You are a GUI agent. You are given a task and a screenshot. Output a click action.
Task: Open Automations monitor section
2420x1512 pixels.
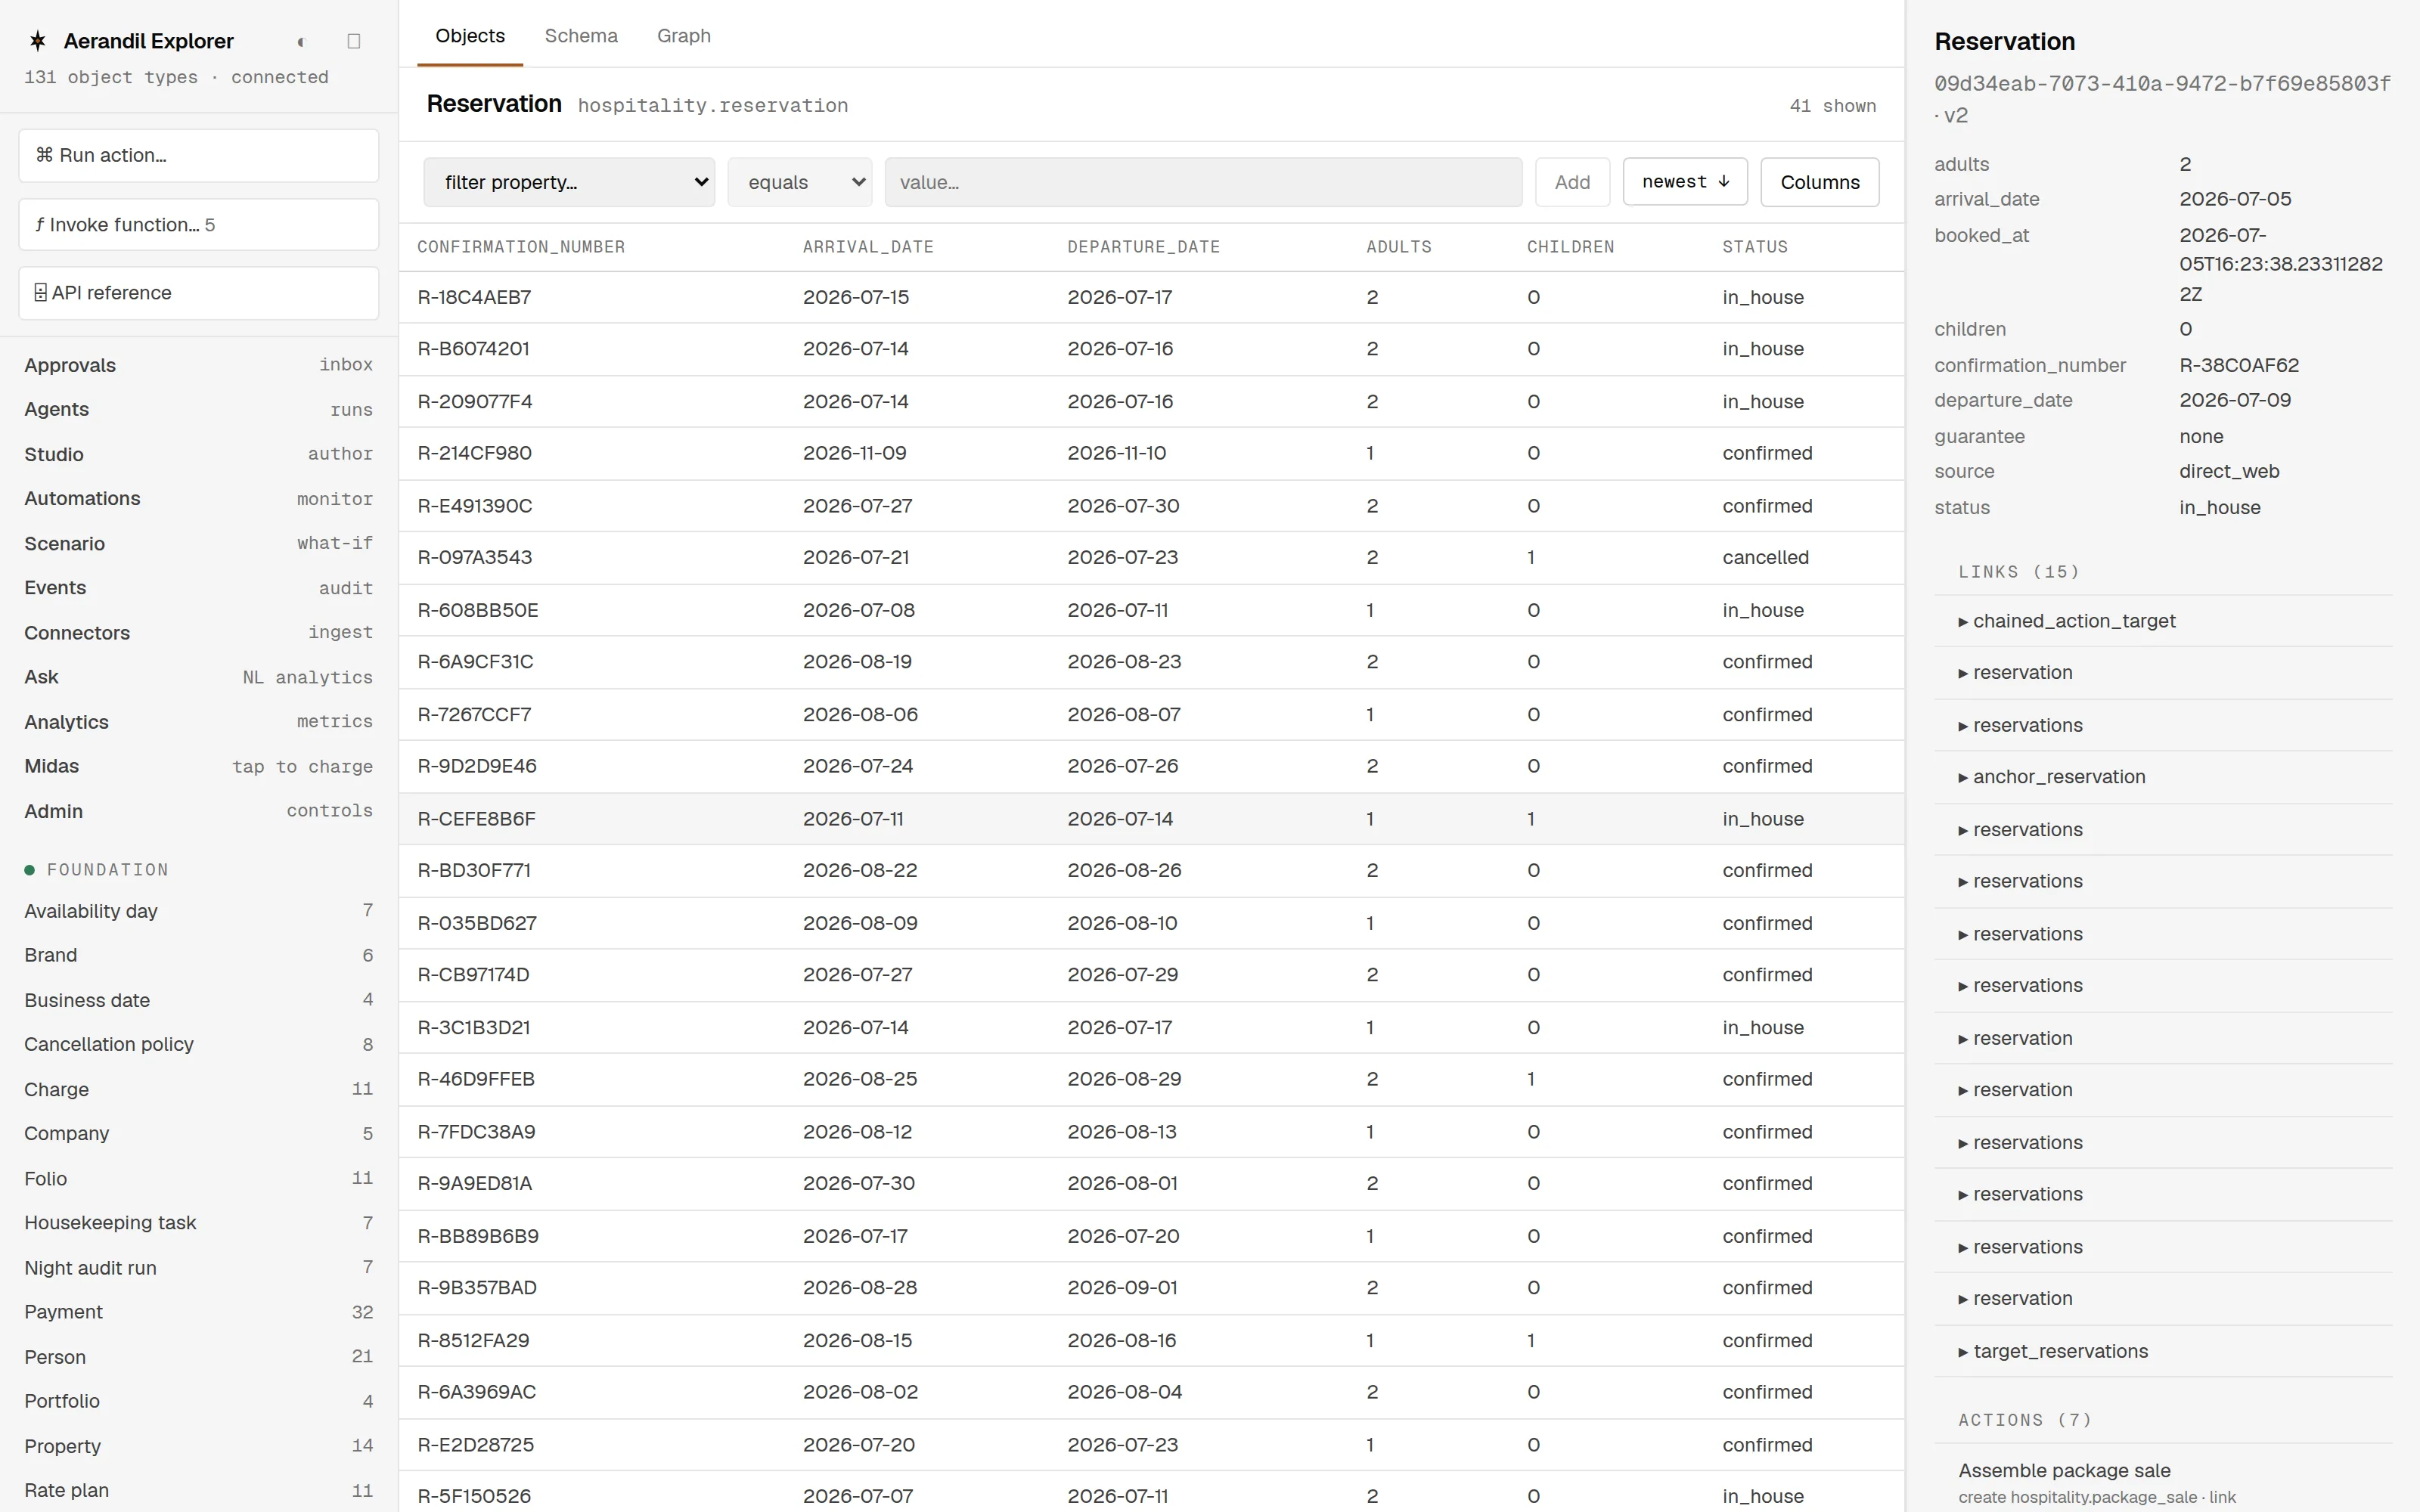(x=199, y=498)
